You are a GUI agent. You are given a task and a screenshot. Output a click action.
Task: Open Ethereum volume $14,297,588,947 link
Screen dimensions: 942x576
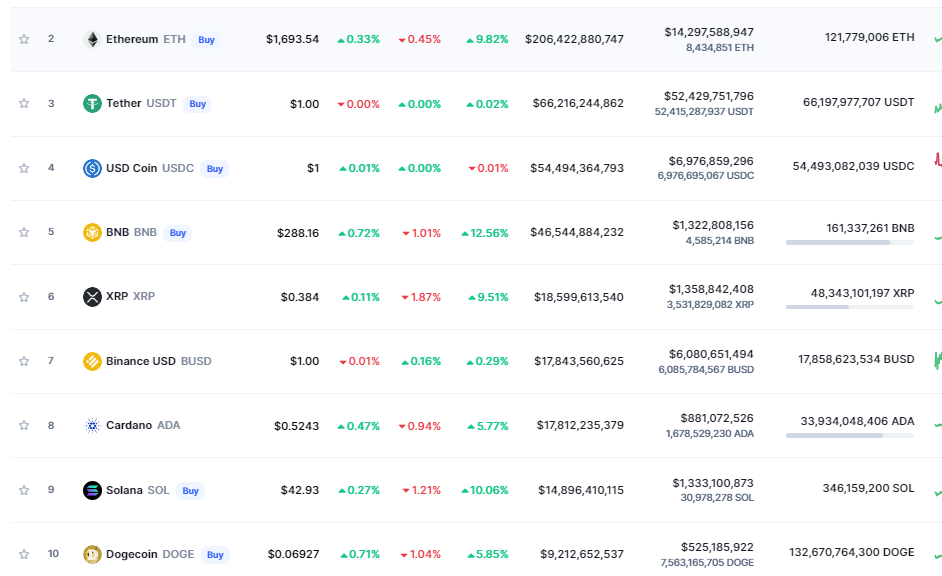[709, 32]
